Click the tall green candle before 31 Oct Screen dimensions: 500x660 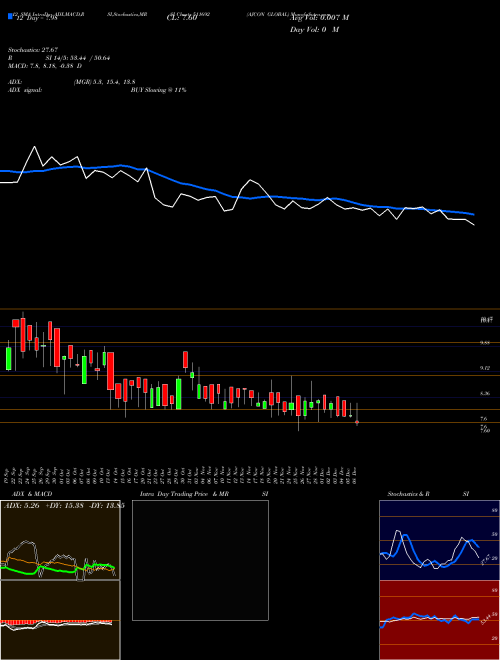(178, 394)
